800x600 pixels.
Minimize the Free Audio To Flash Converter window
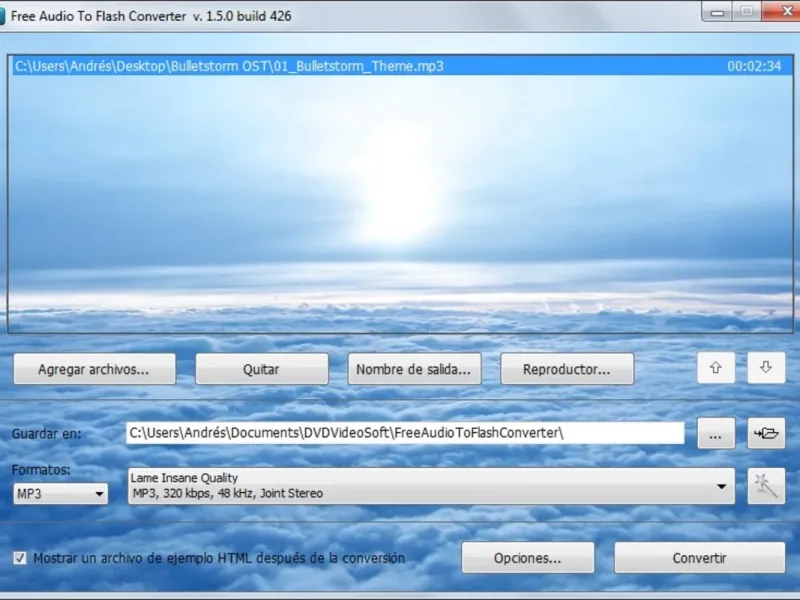coord(717,12)
